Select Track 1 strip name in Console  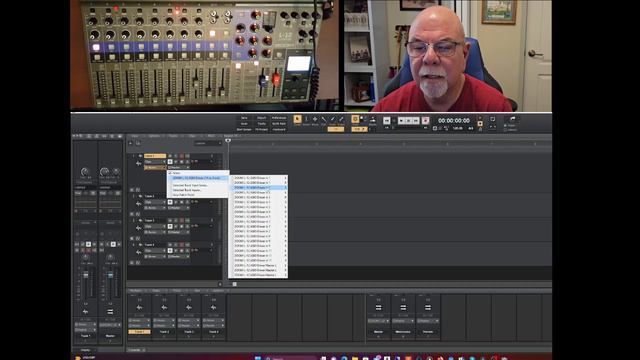(x=139, y=332)
